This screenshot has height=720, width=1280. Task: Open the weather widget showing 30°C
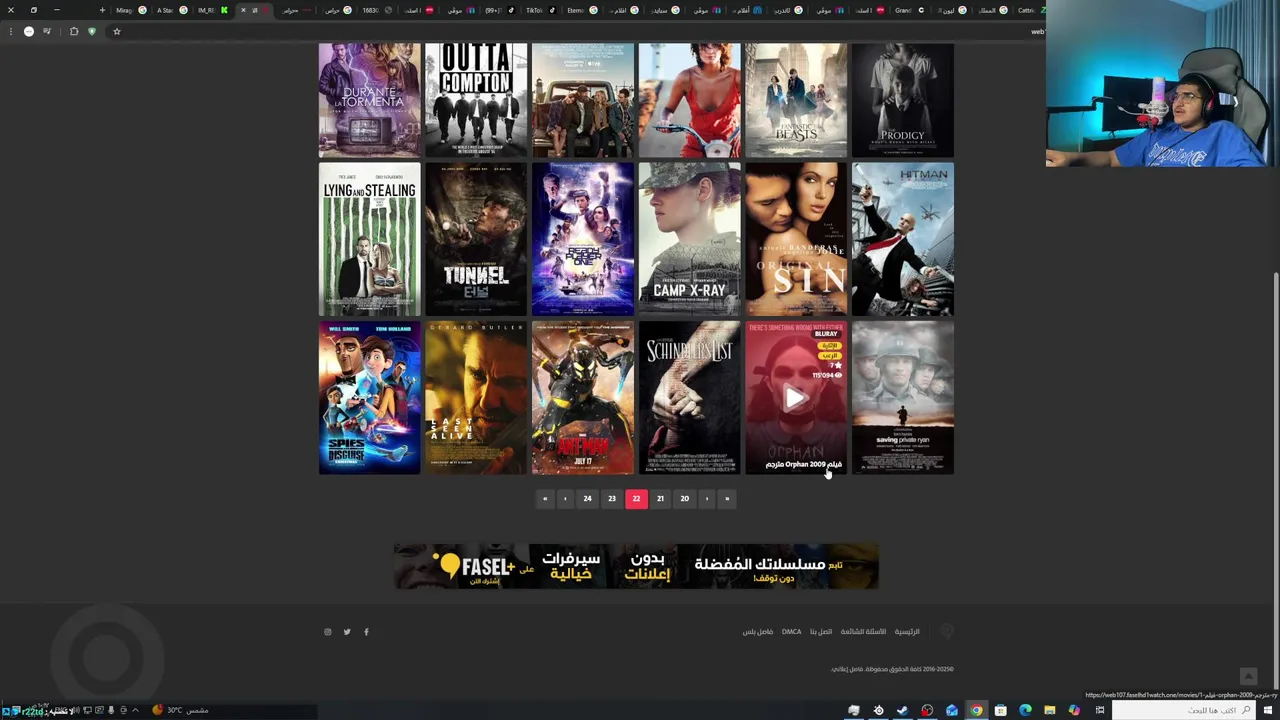click(x=180, y=710)
